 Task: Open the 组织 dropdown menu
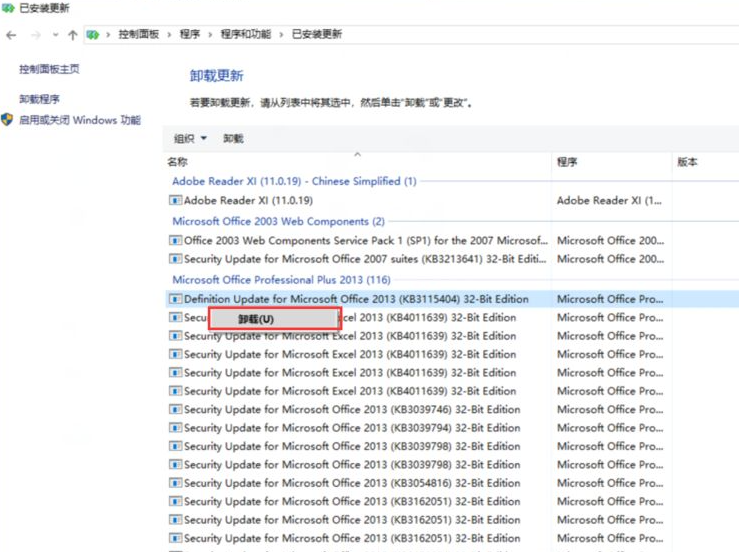190,139
